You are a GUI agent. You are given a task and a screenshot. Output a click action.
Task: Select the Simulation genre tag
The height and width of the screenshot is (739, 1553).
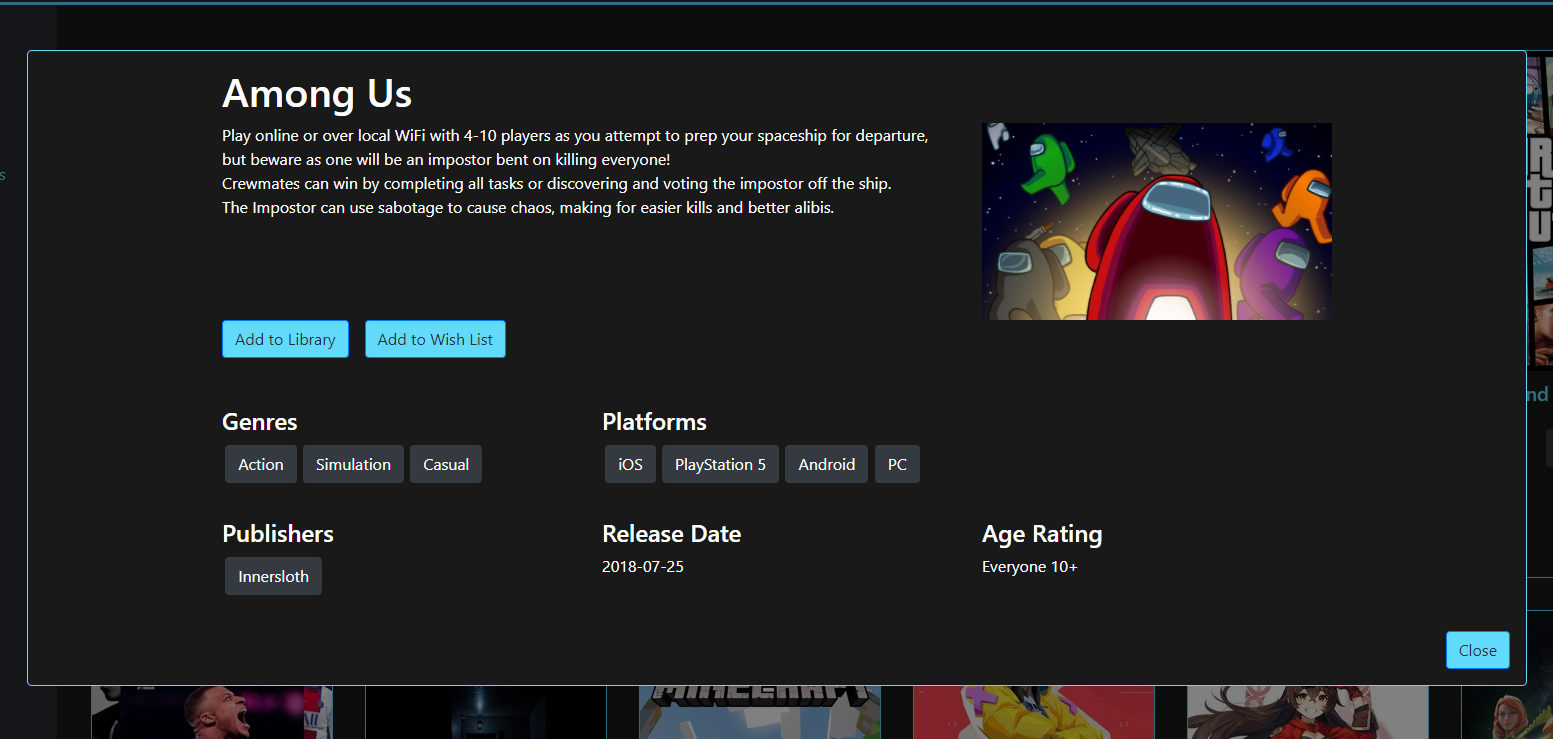(x=353, y=464)
